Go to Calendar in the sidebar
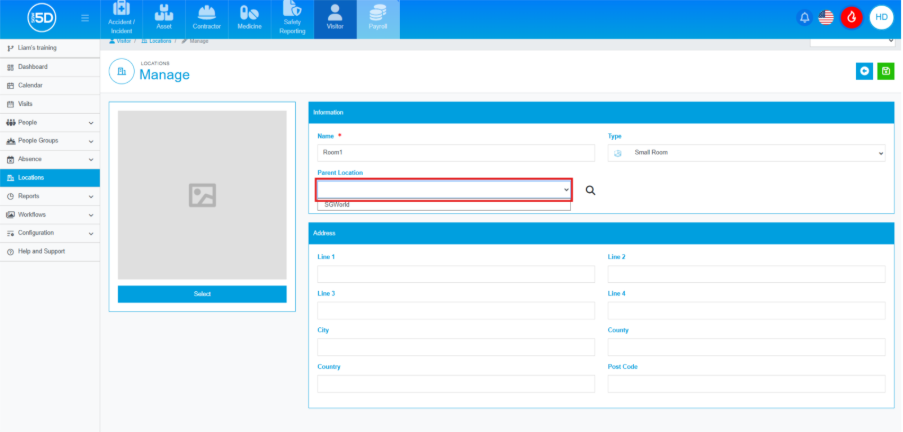This screenshot has width=903, height=432. point(30,86)
